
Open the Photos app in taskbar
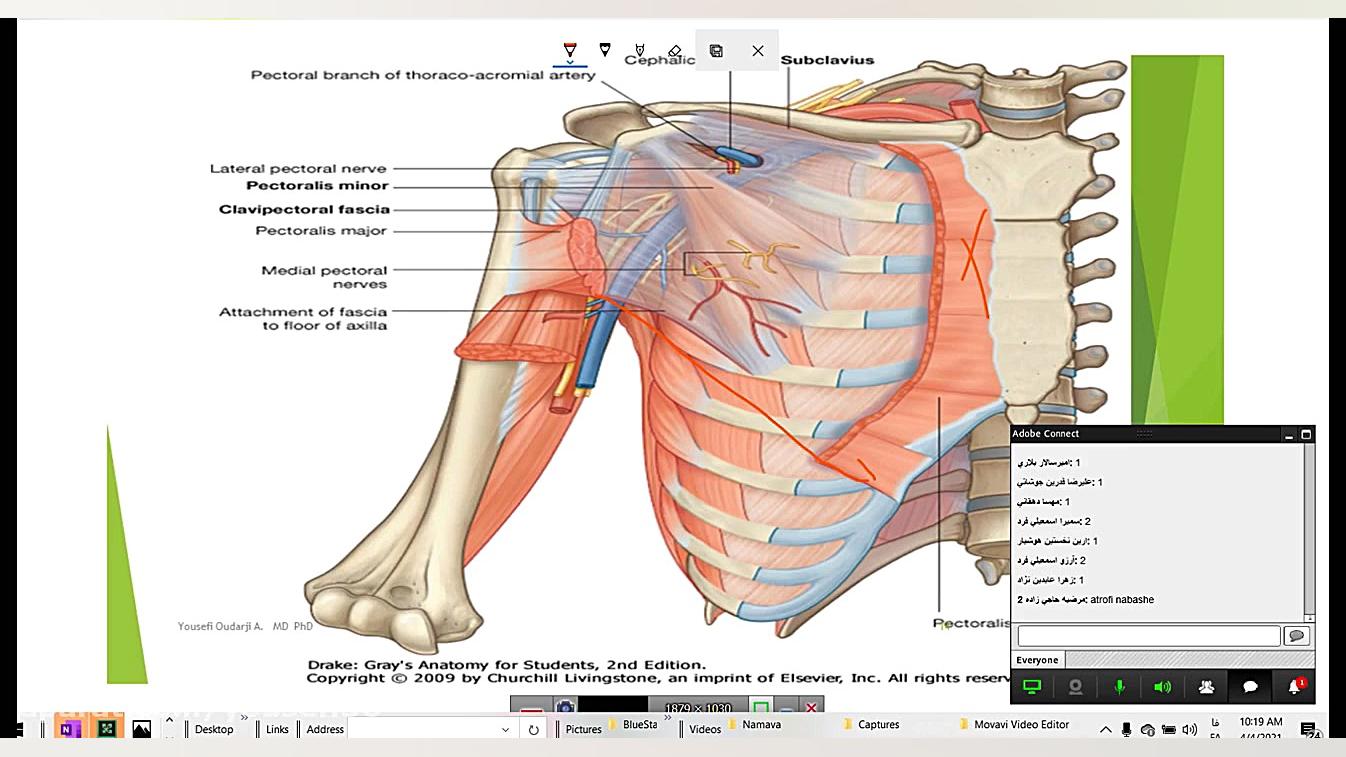tap(141, 729)
